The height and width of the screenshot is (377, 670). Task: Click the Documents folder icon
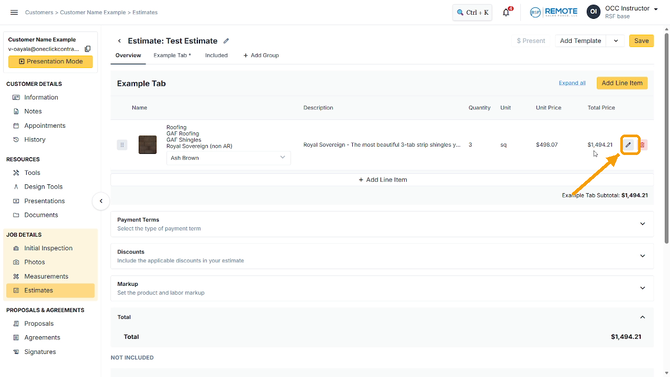(x=16, y=215)
